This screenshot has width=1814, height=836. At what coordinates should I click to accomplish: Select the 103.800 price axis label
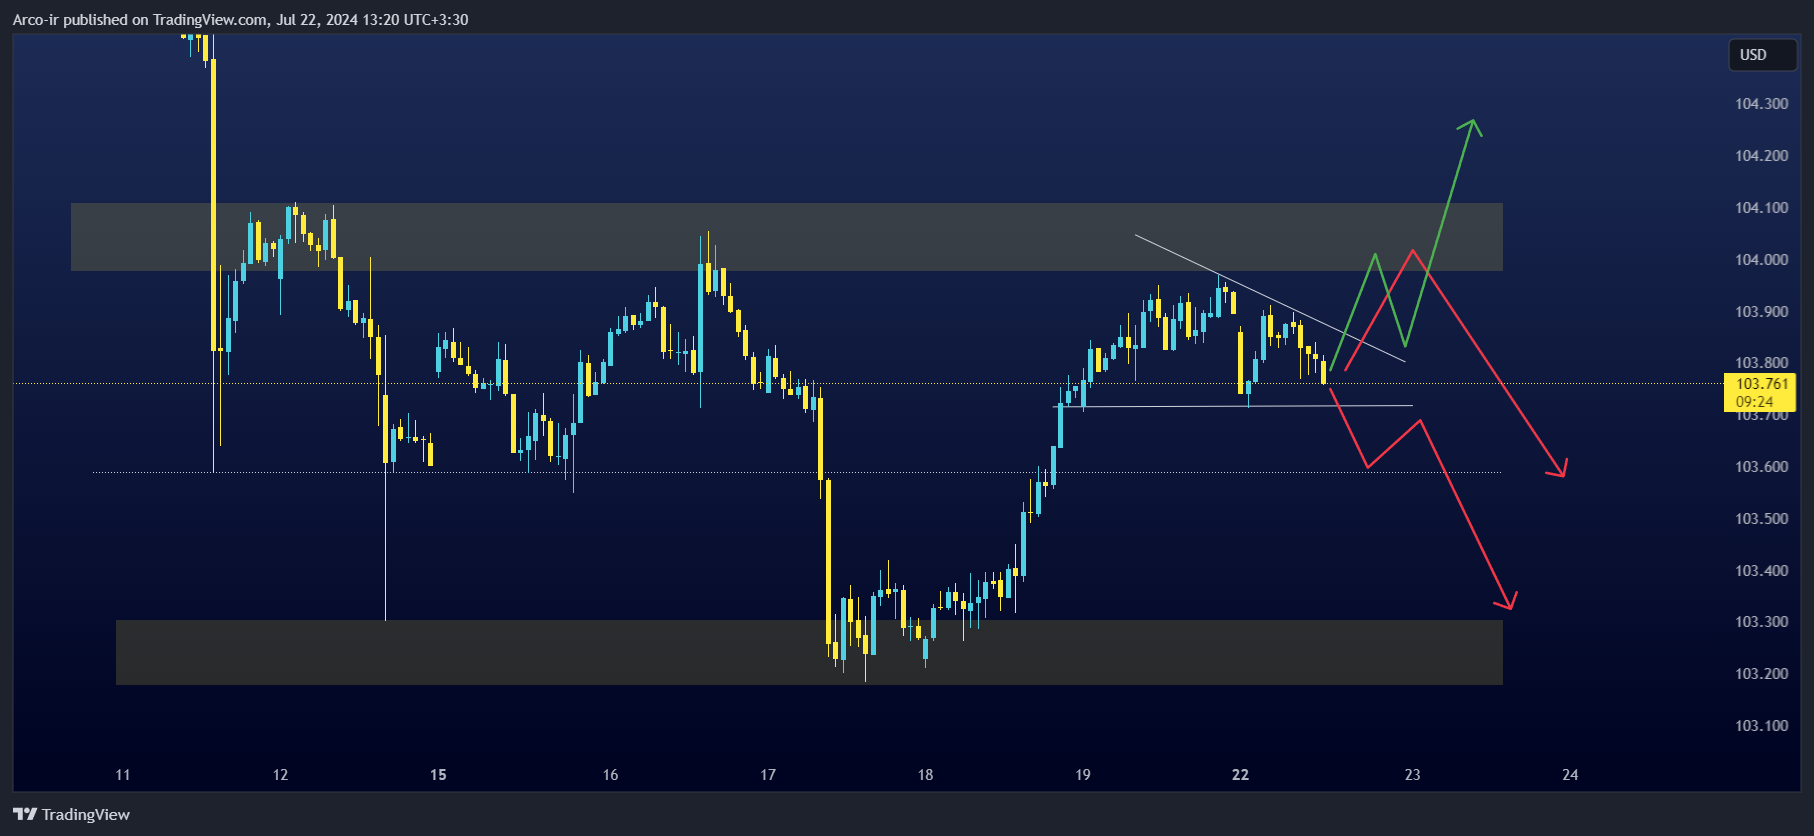coord(1761,363)
